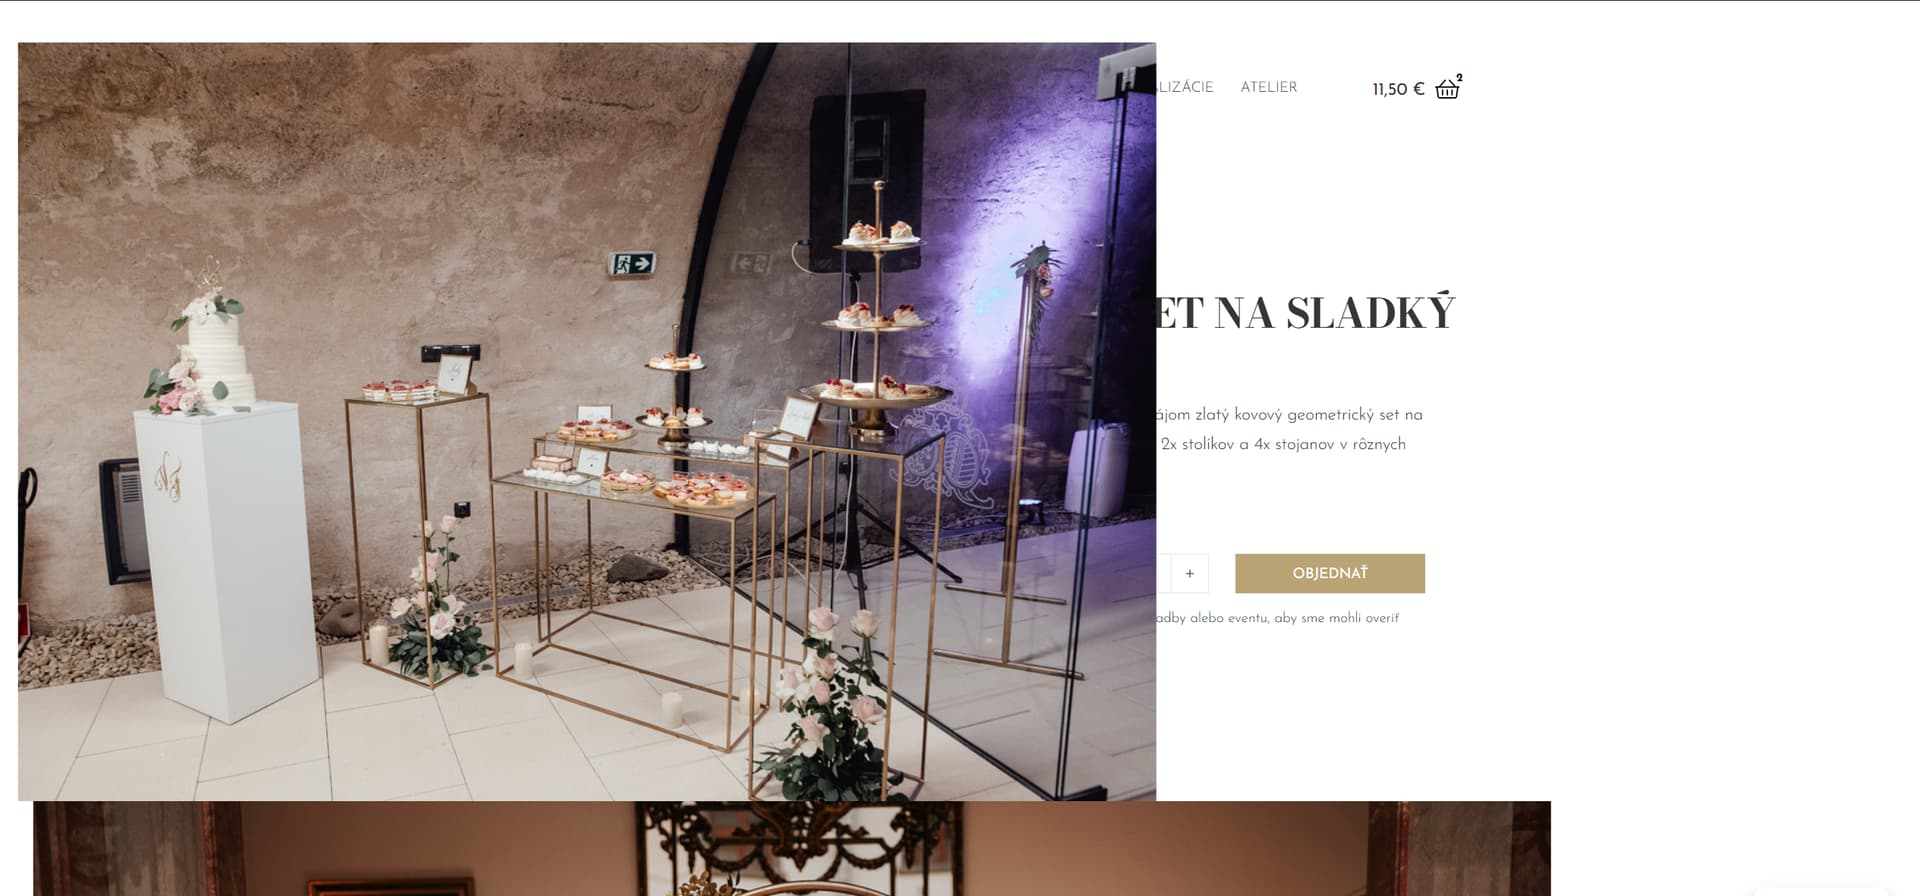Click the green emergency exit sign
The height and width of the screenshot is (896, 1920).
point(632,264)
